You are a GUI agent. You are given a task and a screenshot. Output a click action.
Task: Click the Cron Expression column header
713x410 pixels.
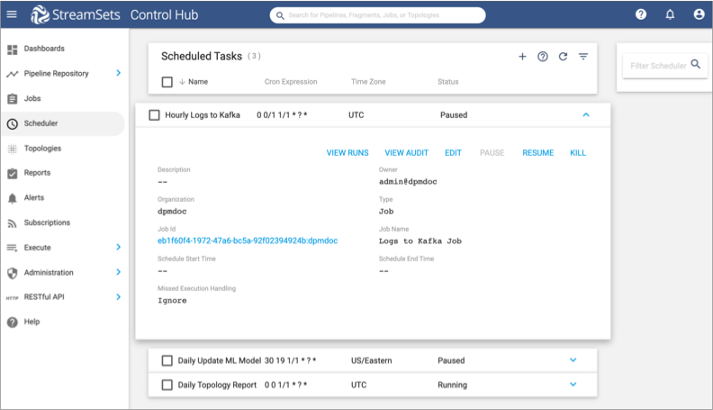tap(291, 82)
